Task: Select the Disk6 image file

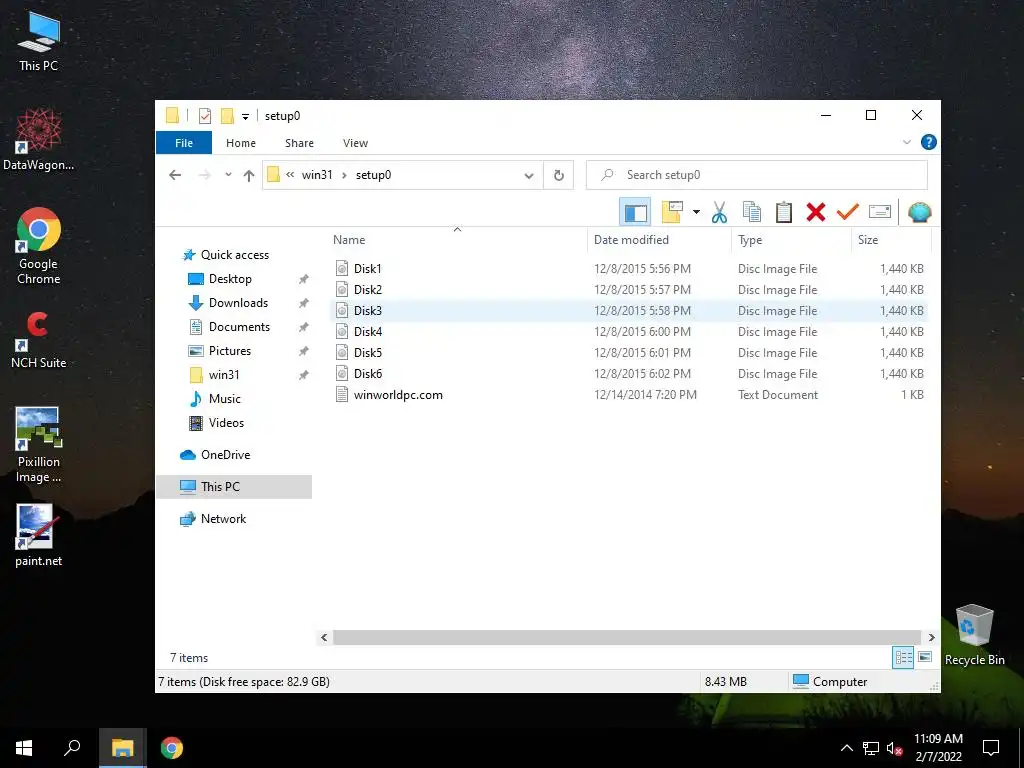Action: tap(368, 374)
